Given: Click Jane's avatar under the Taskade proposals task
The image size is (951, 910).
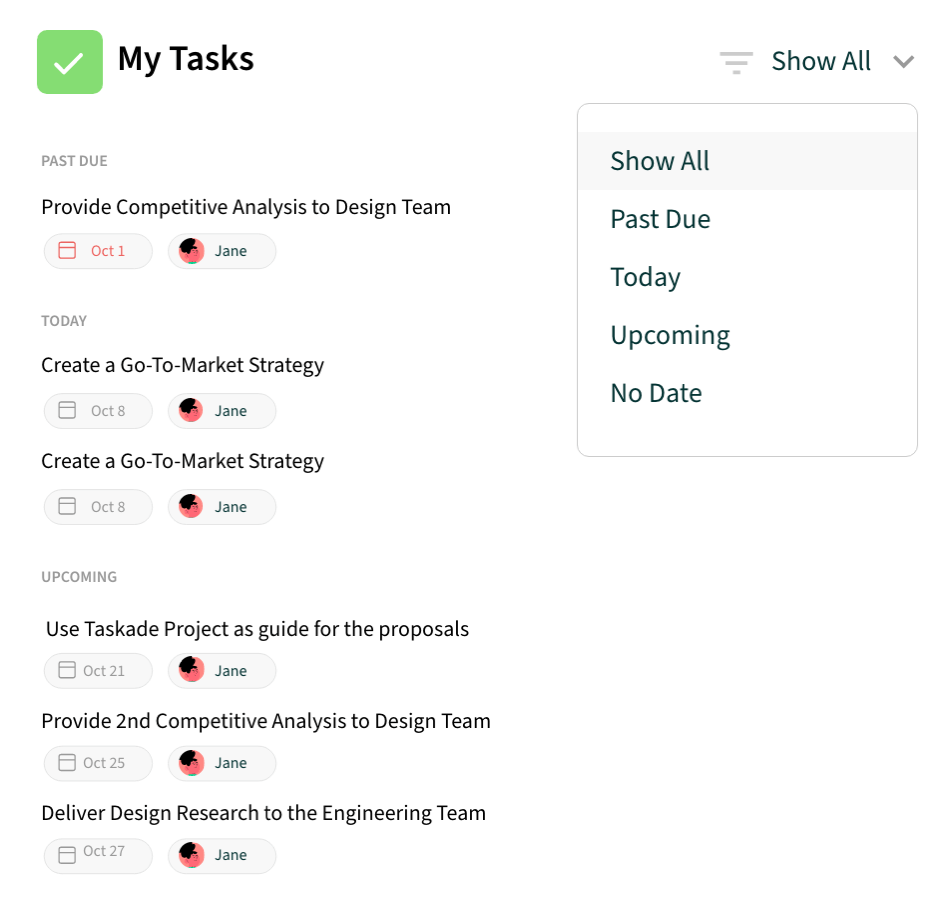Looking at the screenshot, I should (x=190, y=670).
